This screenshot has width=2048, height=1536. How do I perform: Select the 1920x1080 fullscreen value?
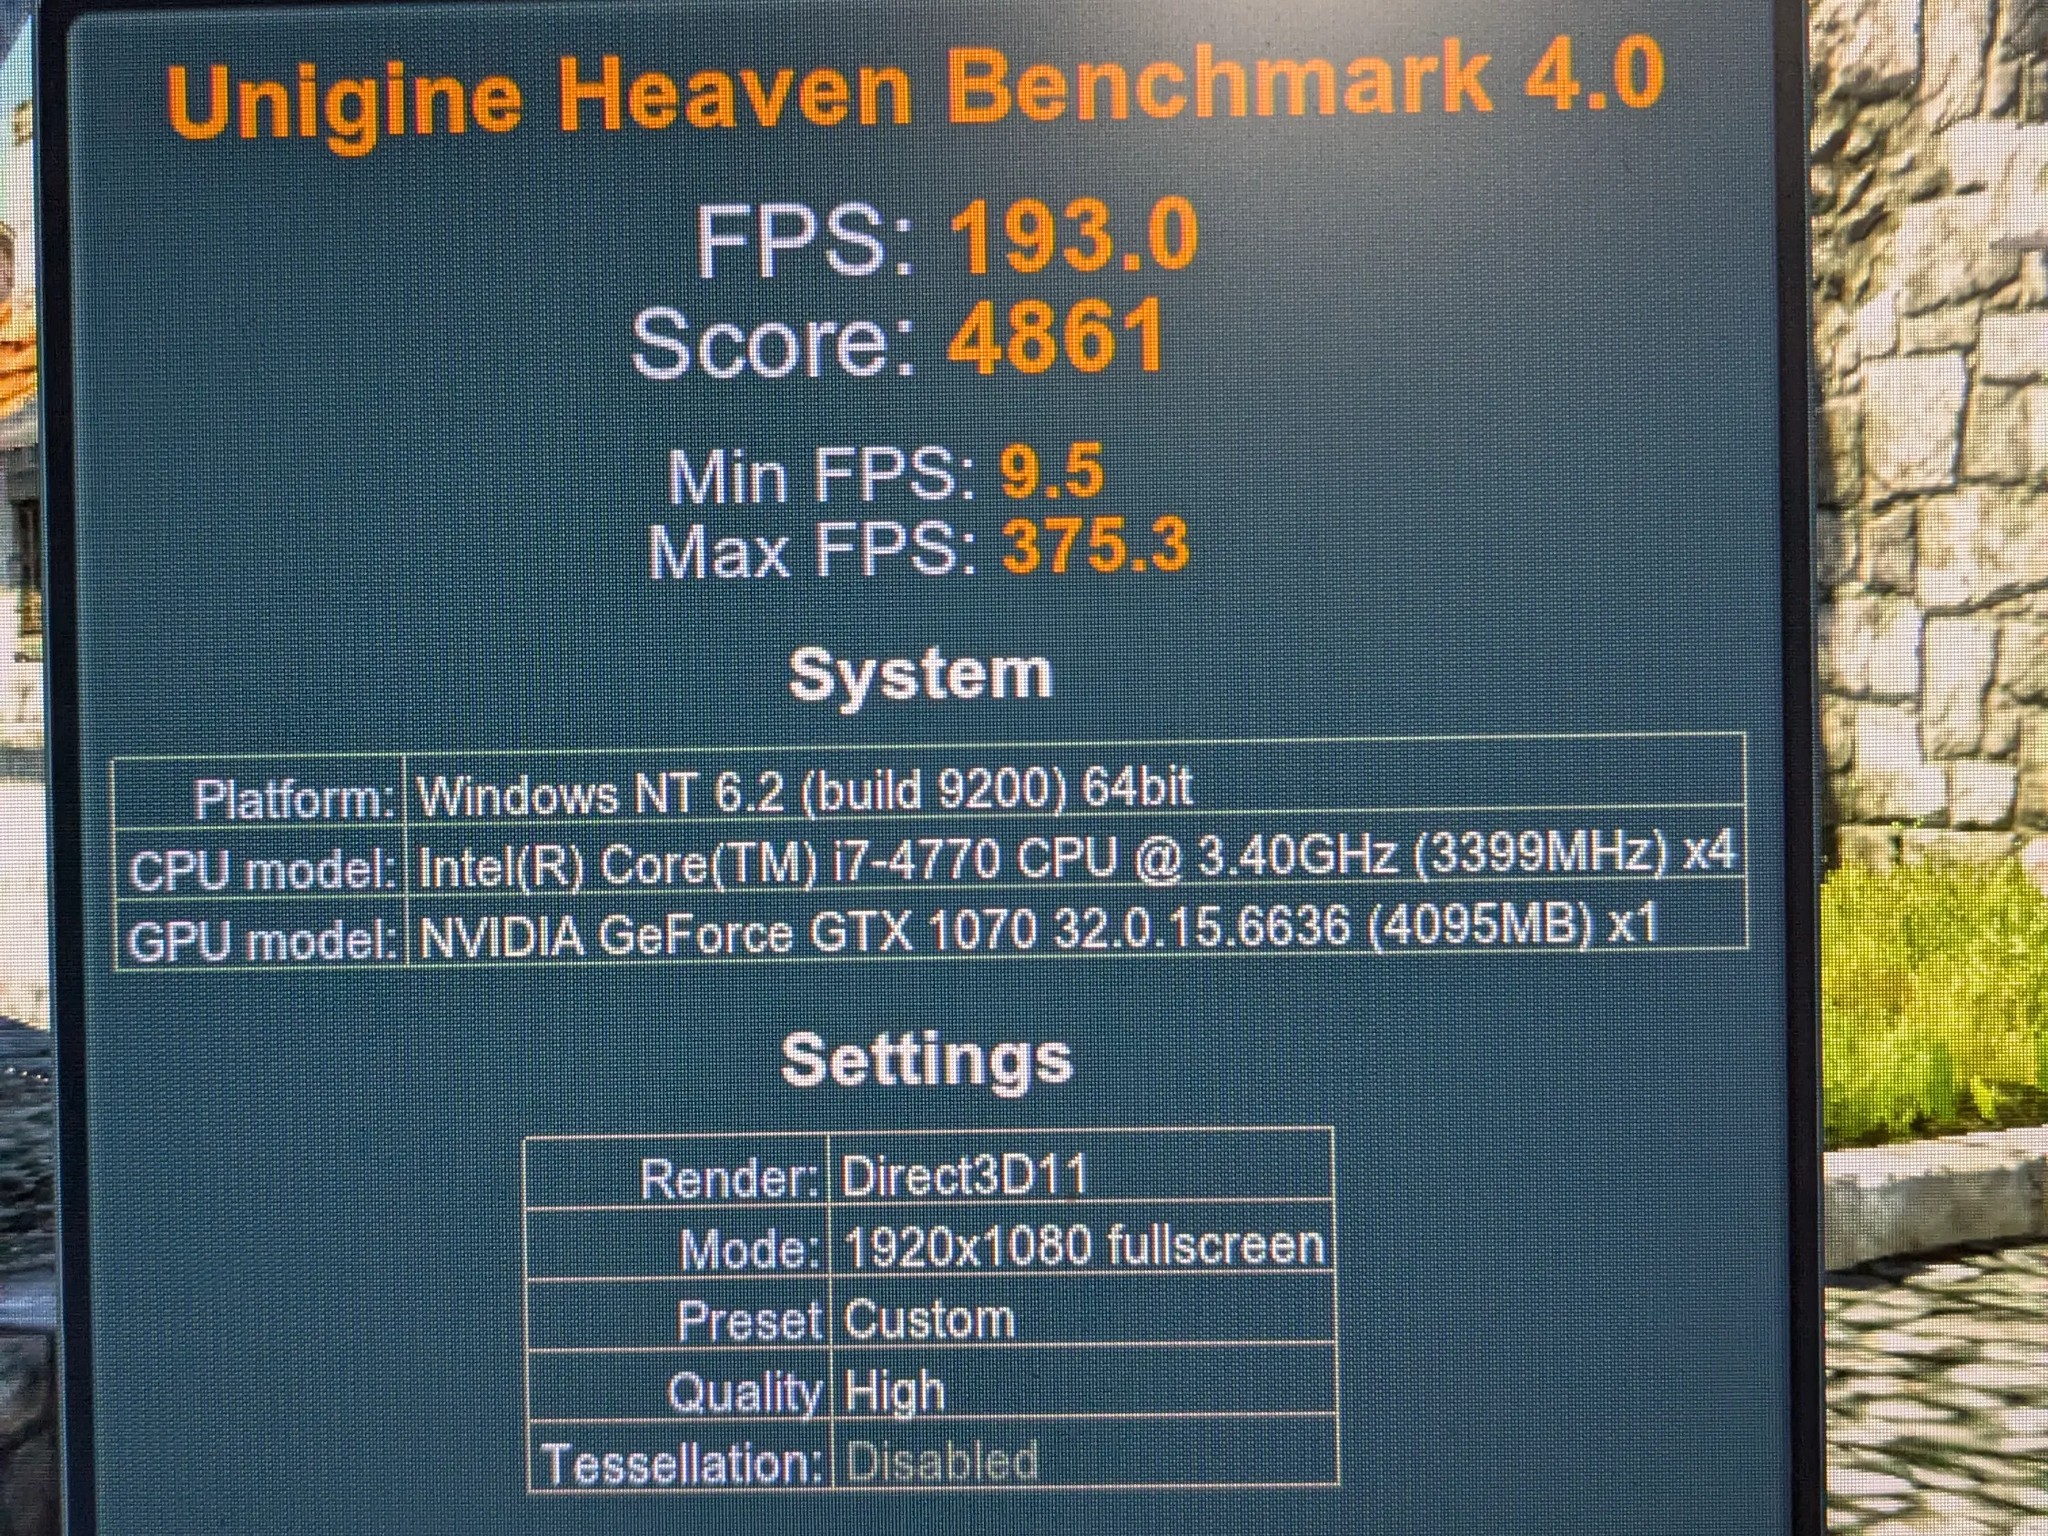pyautogui.click(x=1083, y=1245)
